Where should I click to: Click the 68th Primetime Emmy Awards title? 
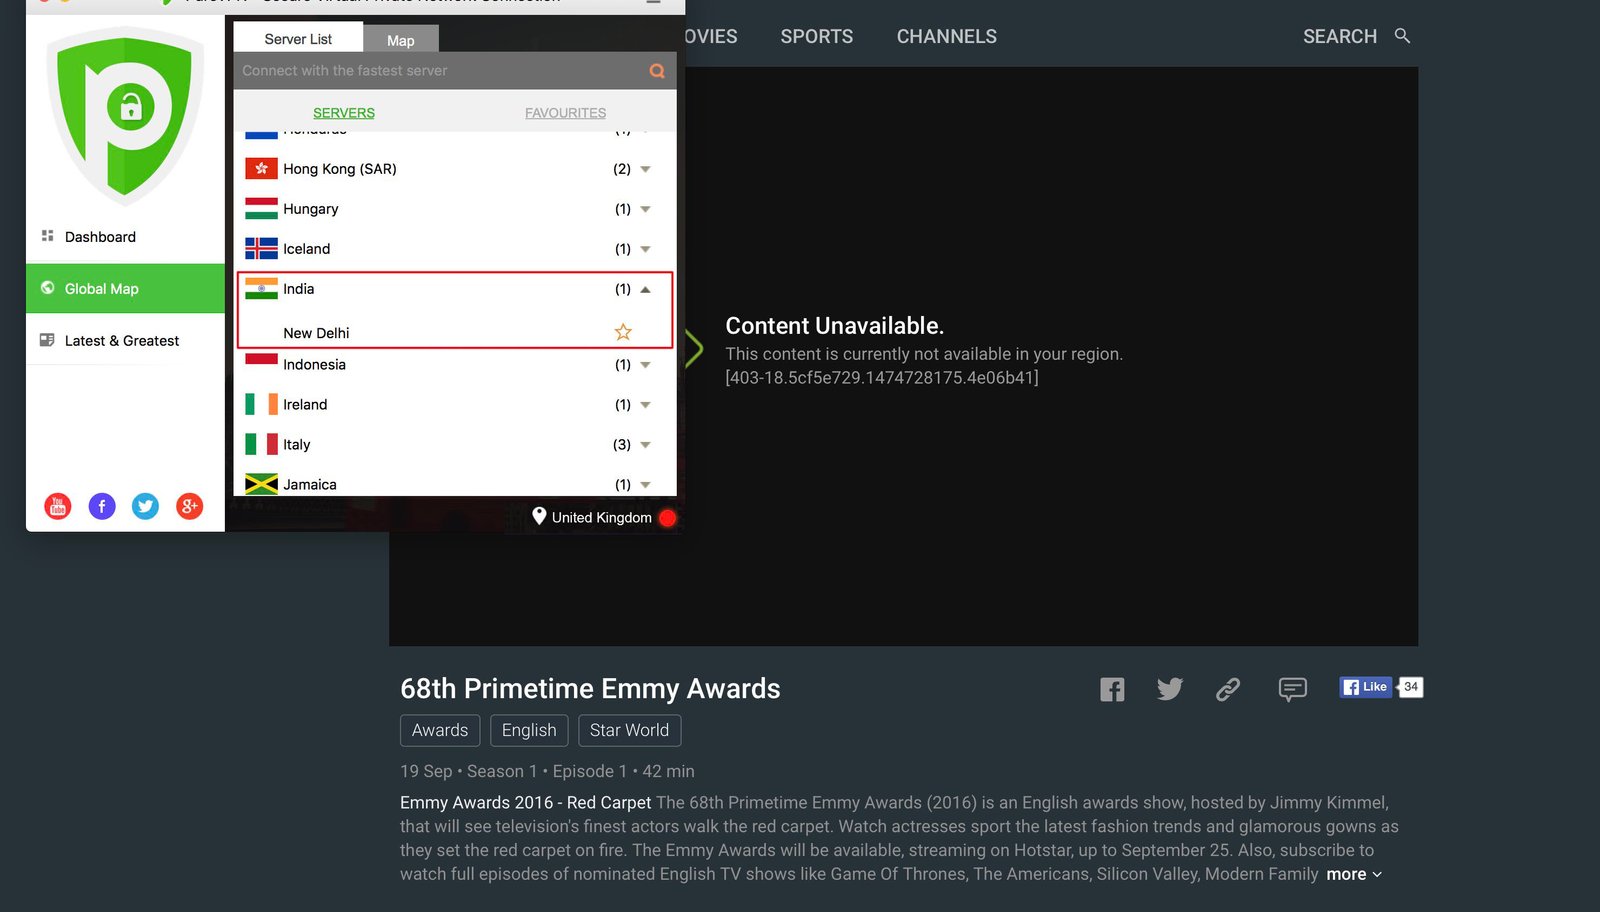[590, 689]
